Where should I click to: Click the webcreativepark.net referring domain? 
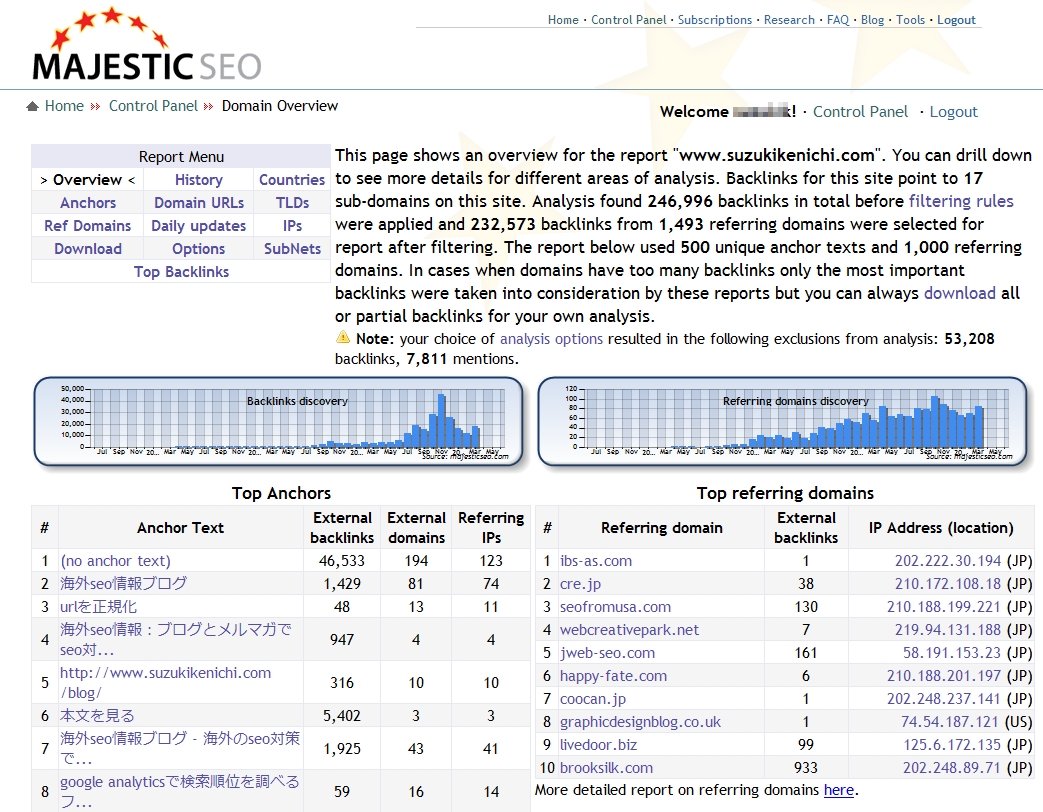629,630
